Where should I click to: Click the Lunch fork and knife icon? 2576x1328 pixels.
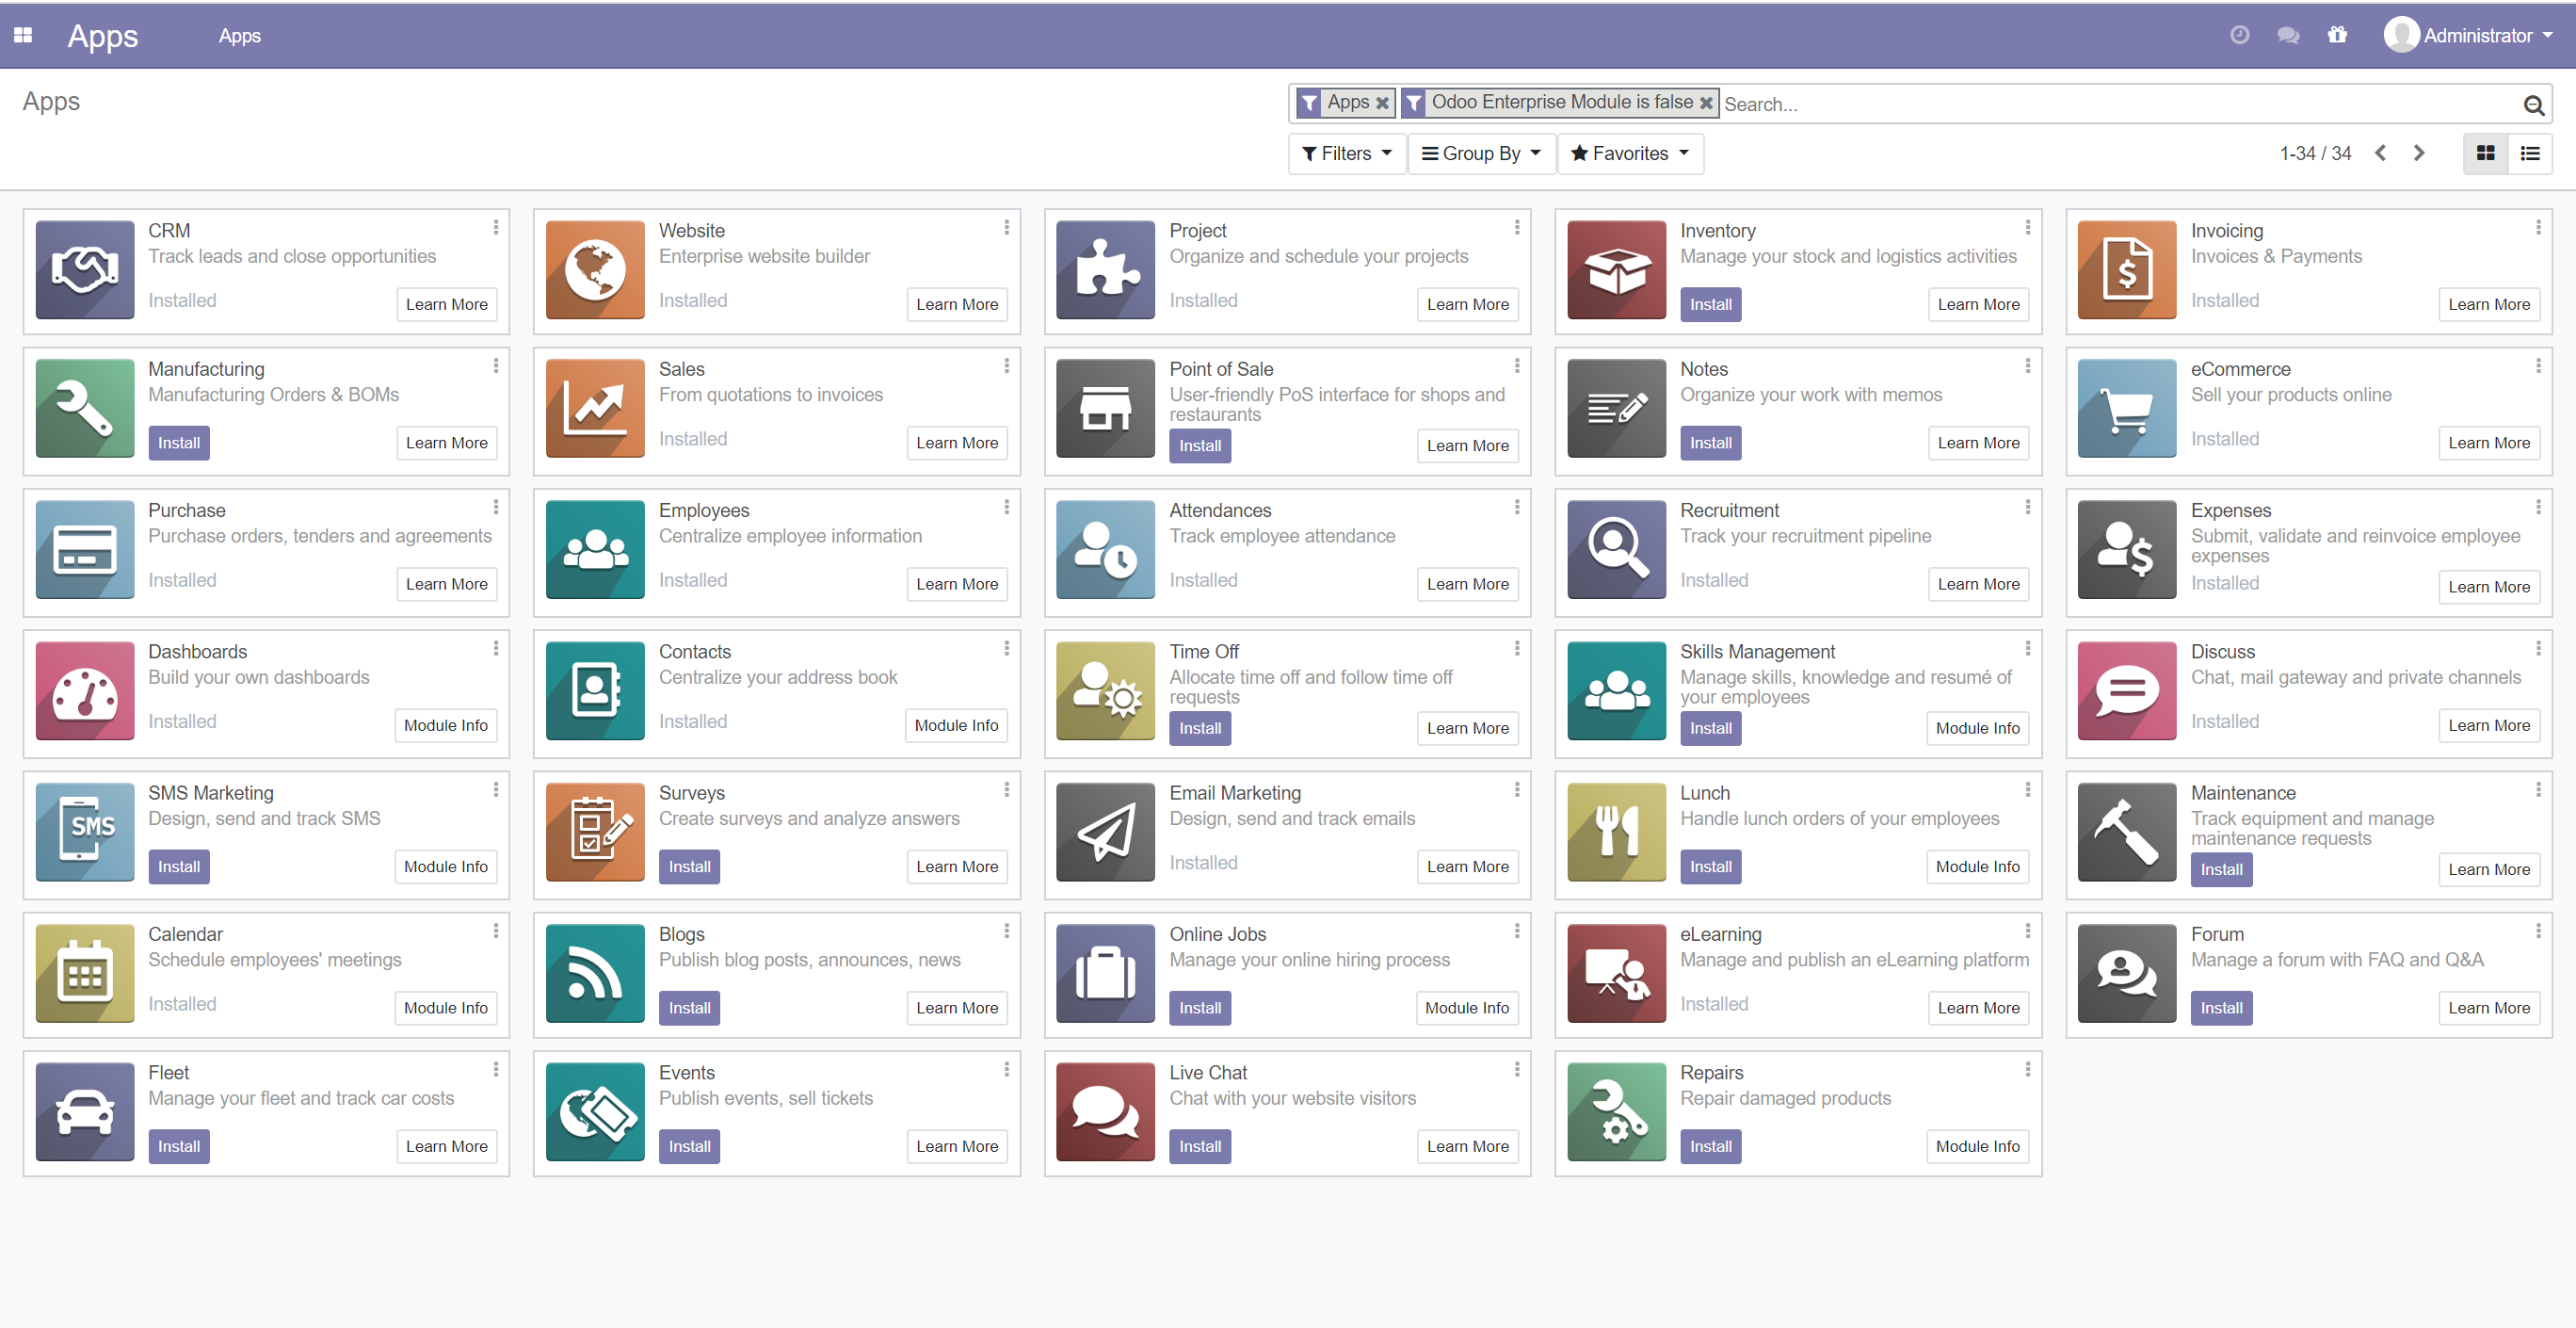coord(1616,831)
